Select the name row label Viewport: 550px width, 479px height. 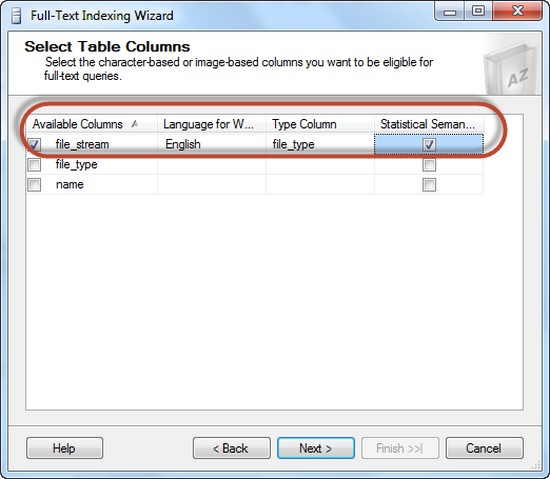[x=70, y=184]
